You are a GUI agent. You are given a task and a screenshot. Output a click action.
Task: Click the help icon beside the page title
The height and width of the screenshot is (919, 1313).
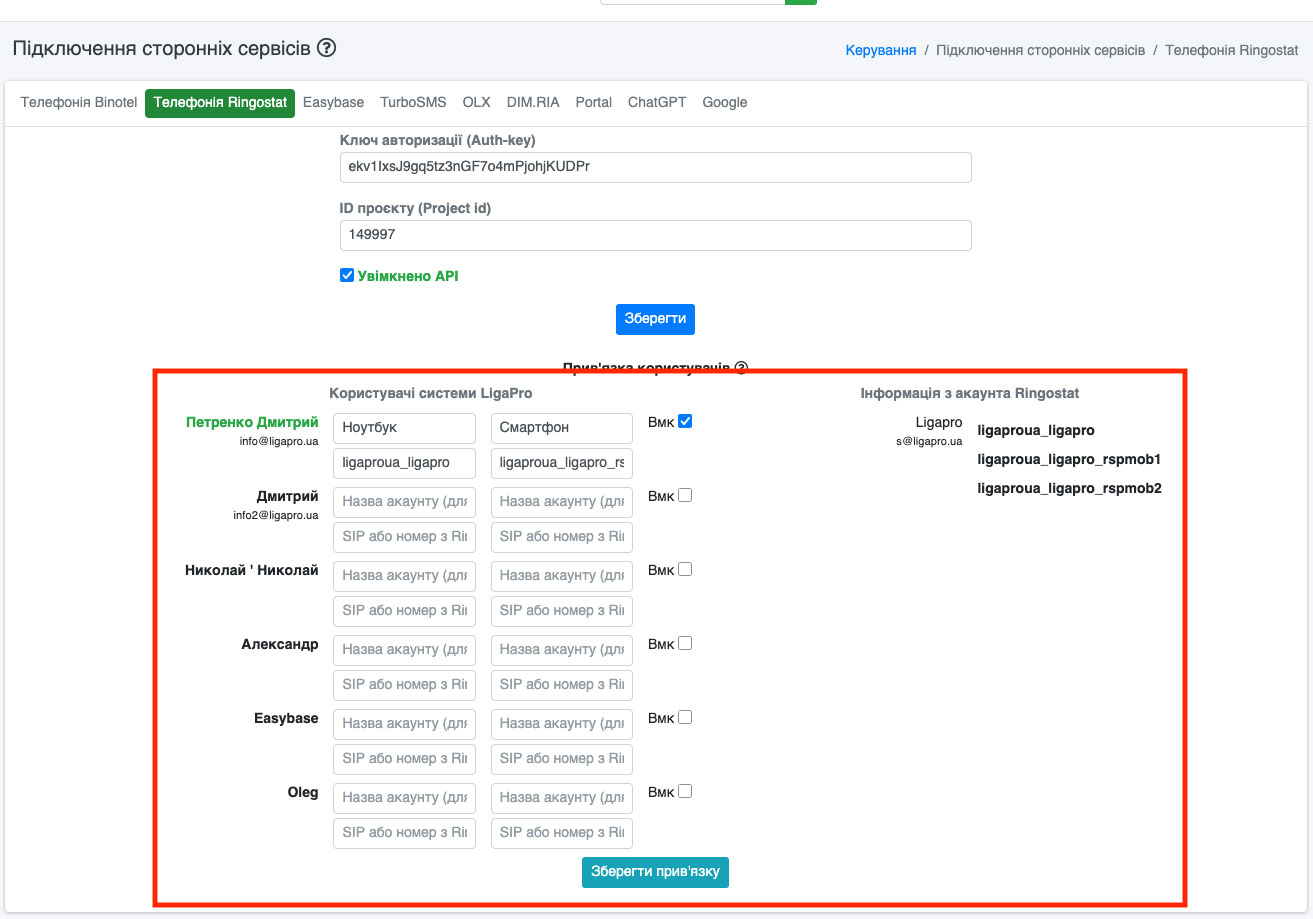[x=326, y=48]
